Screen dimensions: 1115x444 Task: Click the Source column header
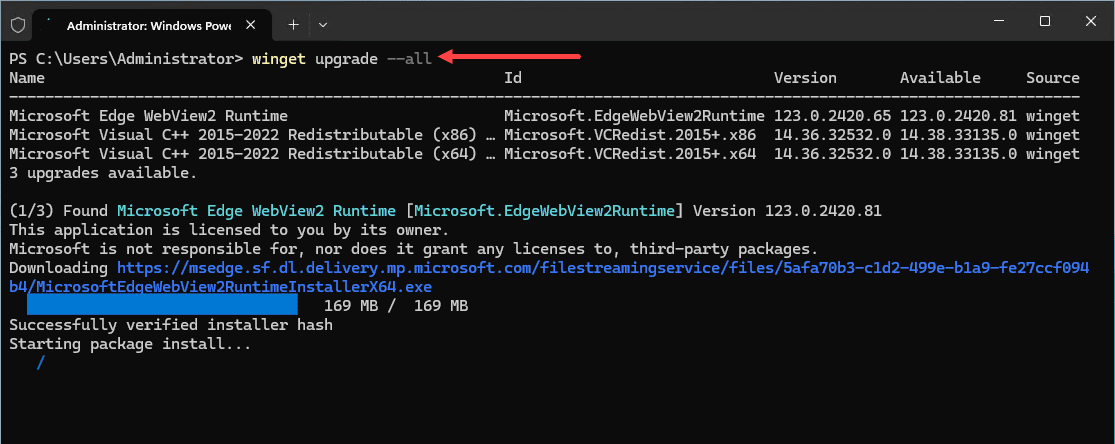1052,78
